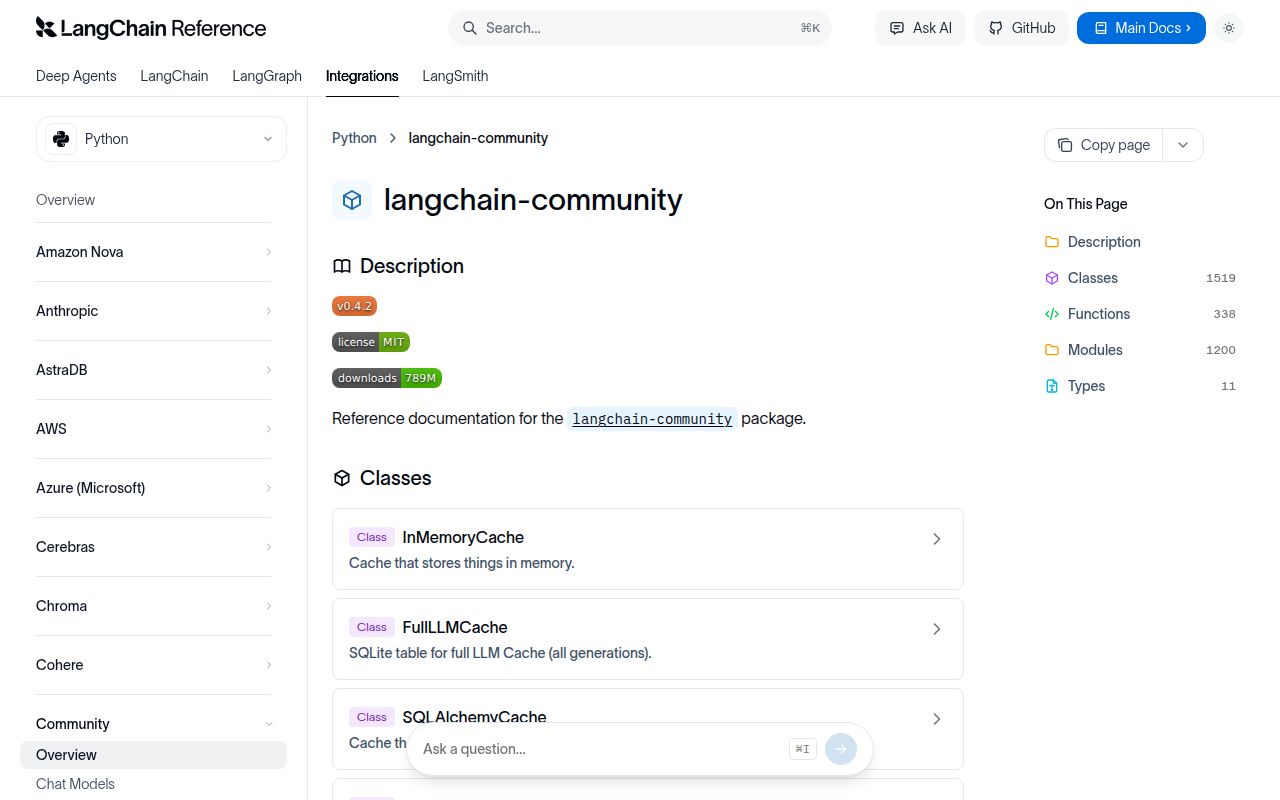
Task: Click the cube icon next to Classes heading
Action: (342, 478)
